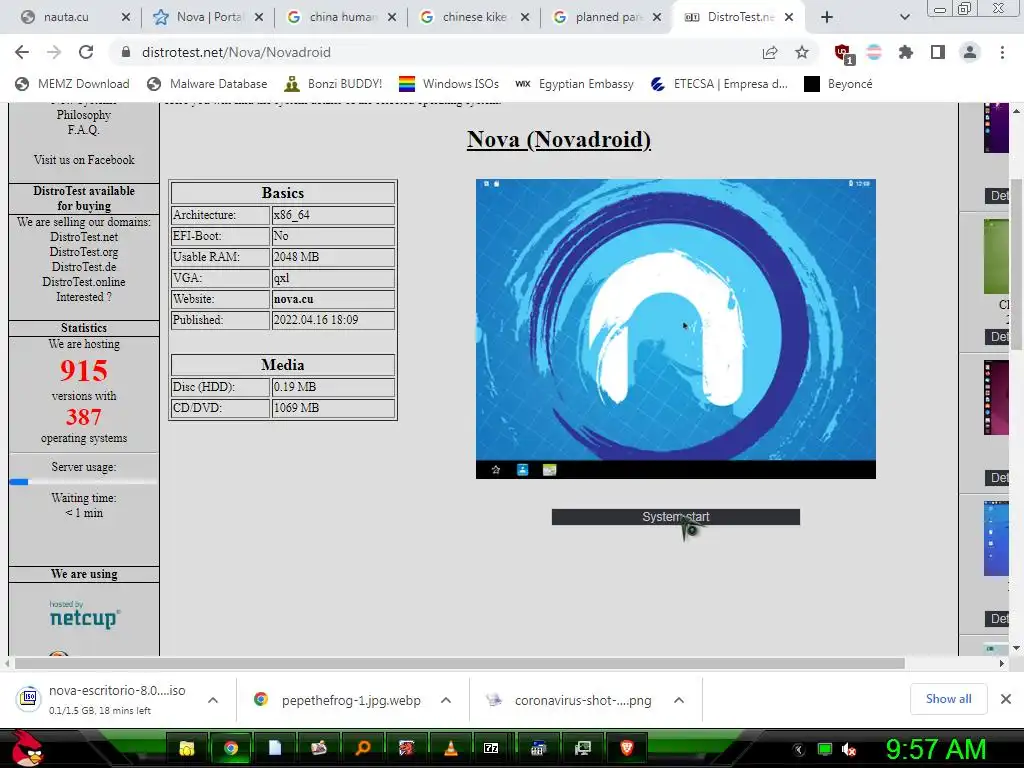Image resolution: width=1024 pixels, height=768 pixels.
Task: Expand nova-escritorio iso download options
Action: (x=213, y=700)
